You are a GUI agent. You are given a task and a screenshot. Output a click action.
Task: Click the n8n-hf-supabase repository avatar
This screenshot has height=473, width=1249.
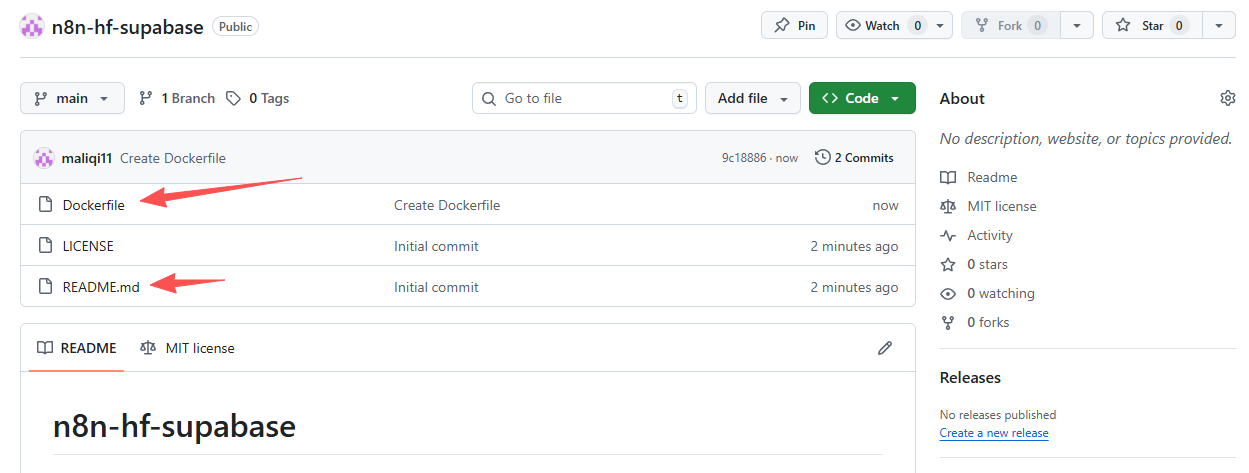pyautogui.click(x=32, y=26)
